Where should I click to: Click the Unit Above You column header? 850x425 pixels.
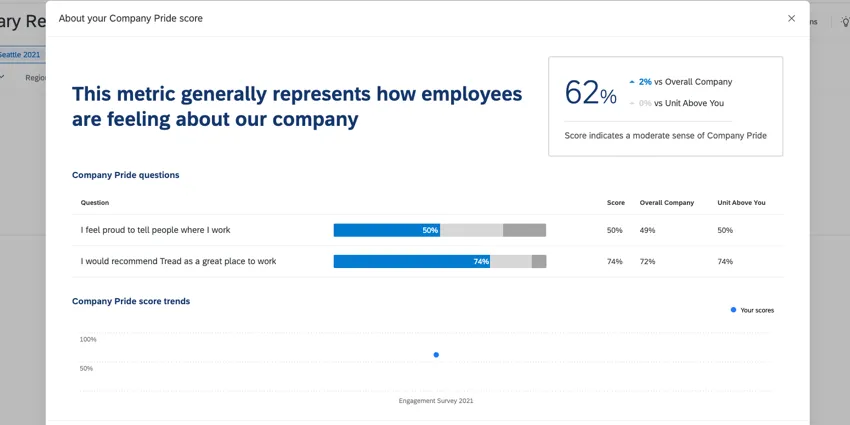coord(741,203)
